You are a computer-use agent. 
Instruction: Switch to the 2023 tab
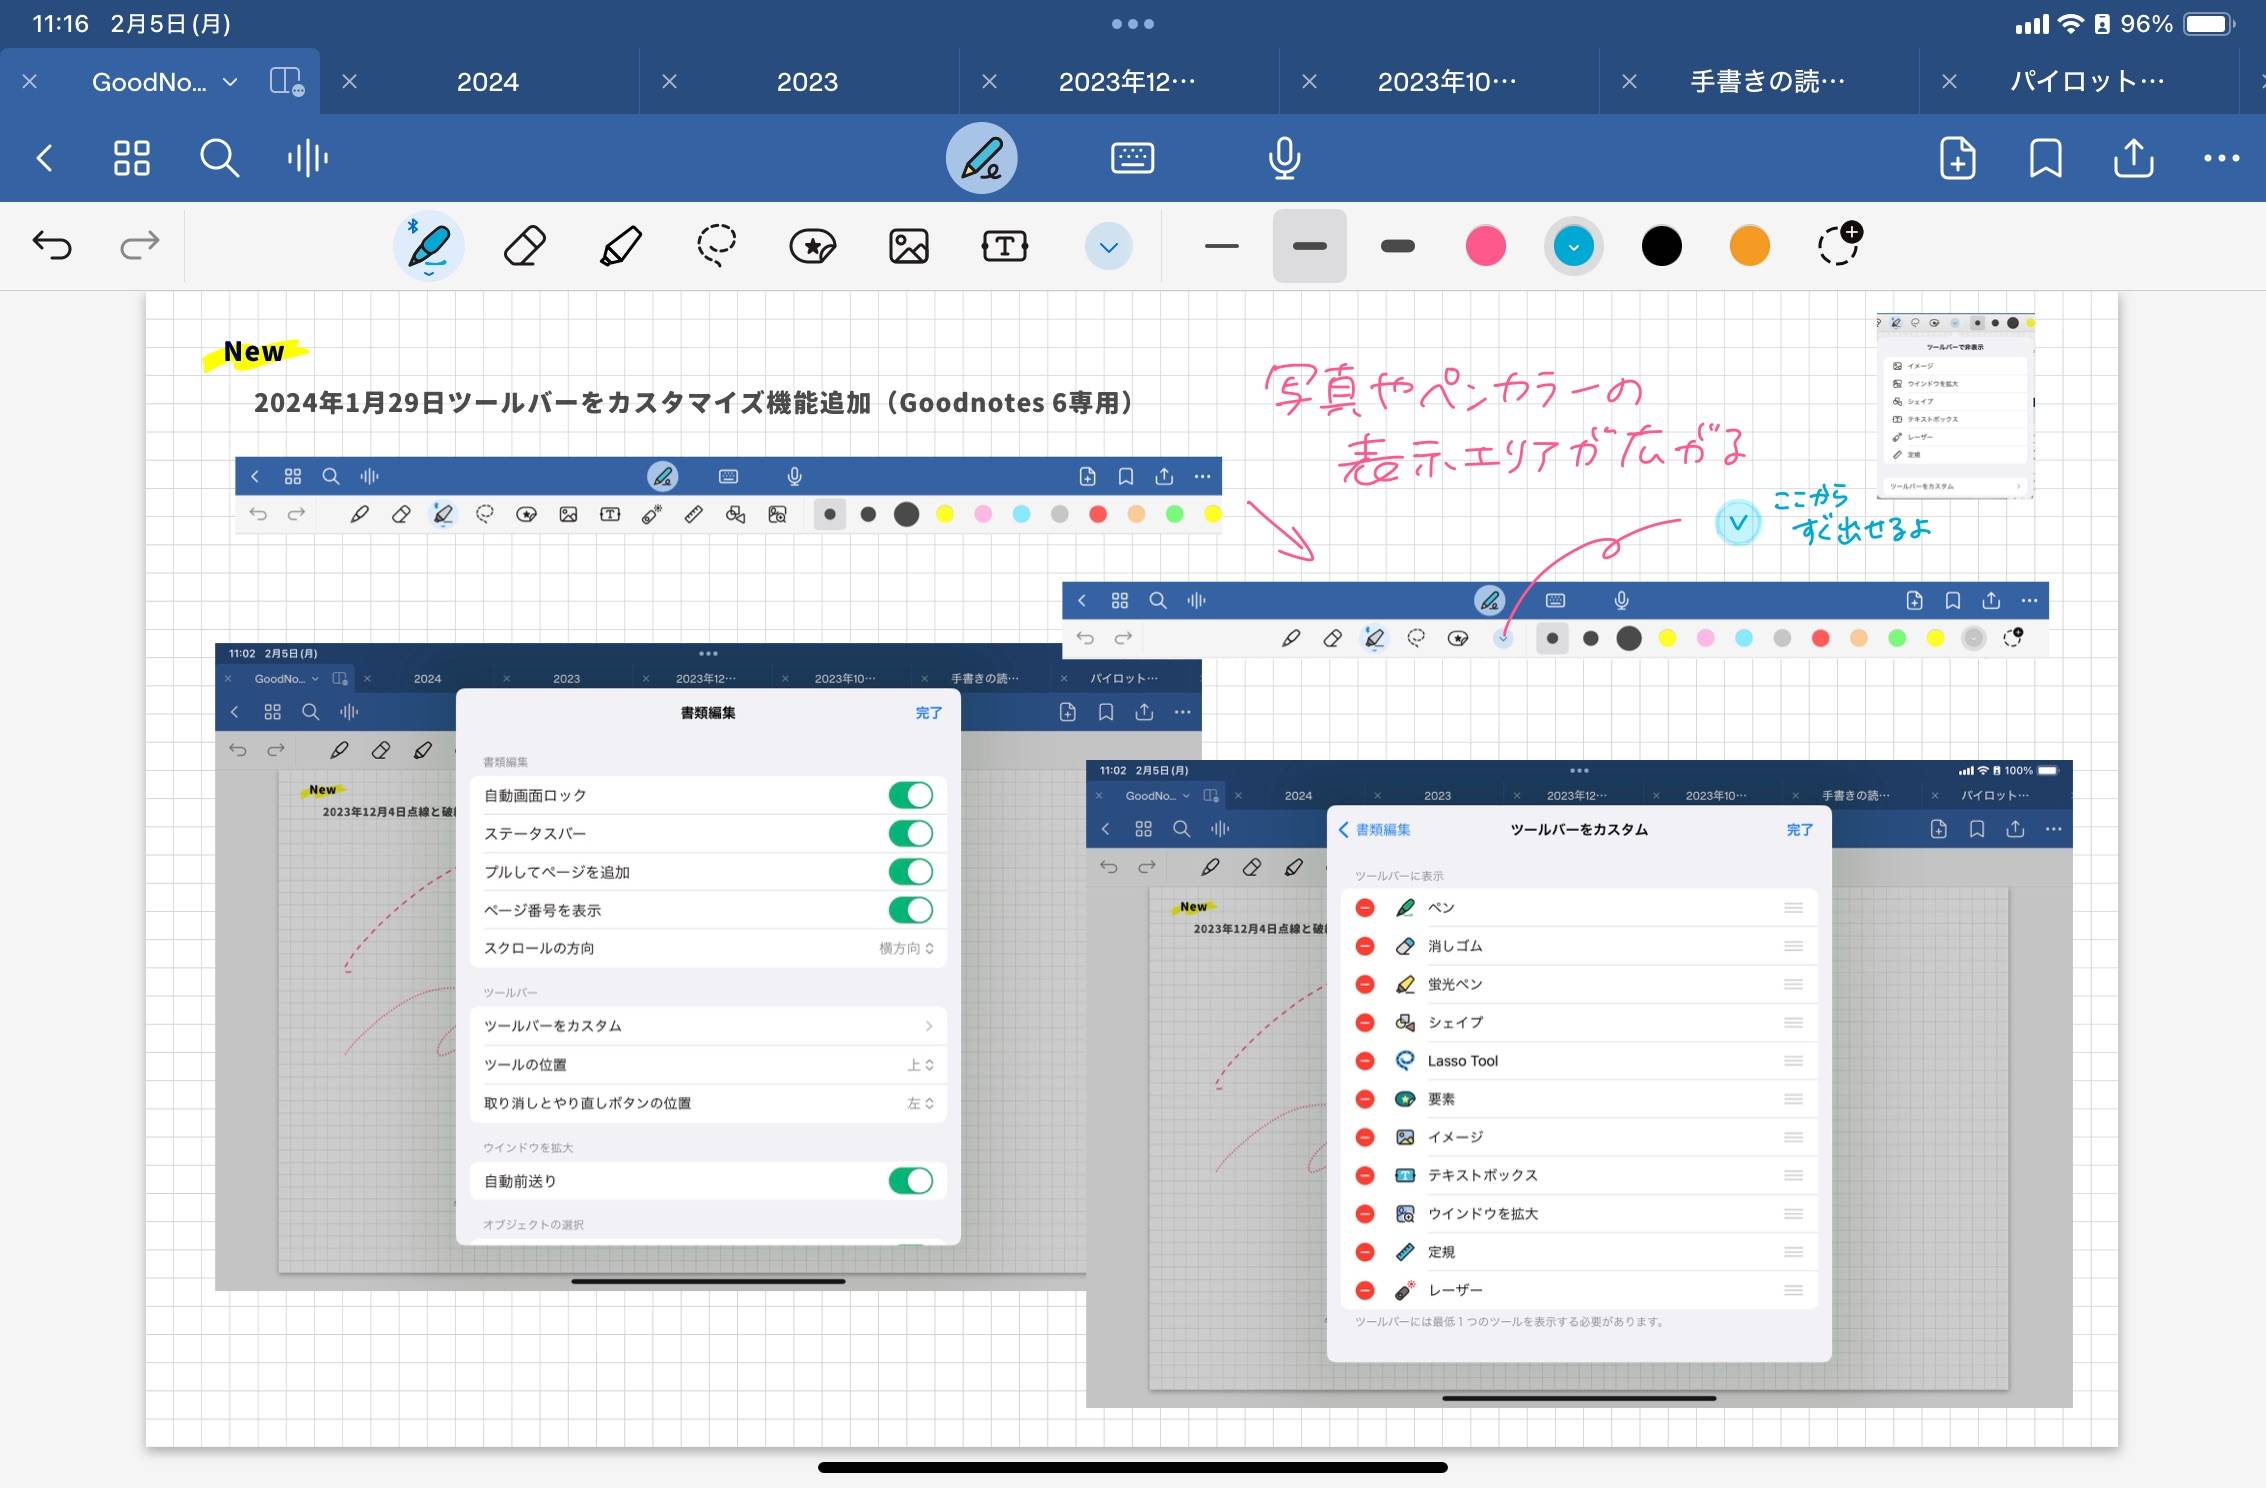coord(808,82)
